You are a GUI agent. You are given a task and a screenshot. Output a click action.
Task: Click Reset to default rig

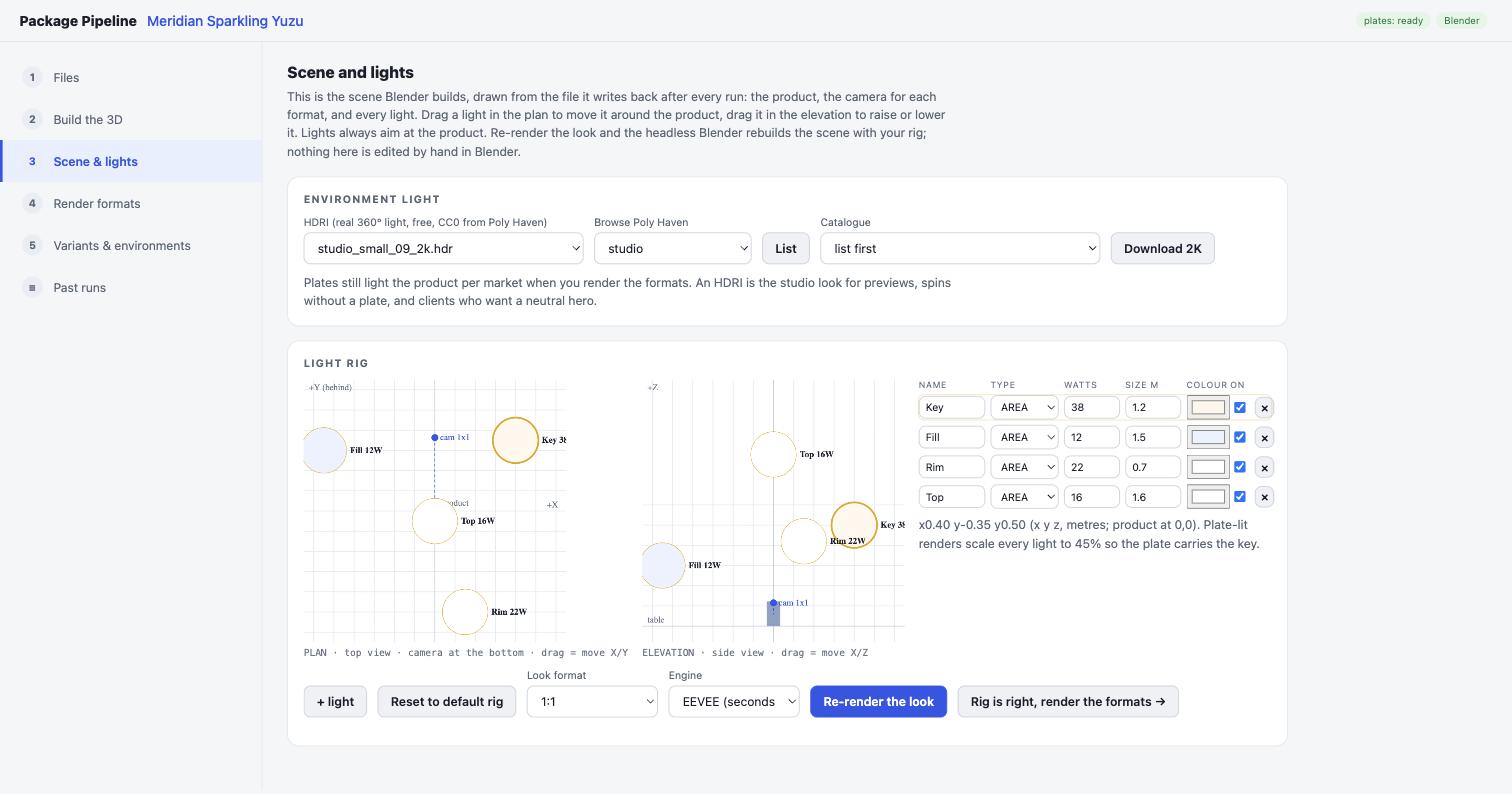pos(447,702)
